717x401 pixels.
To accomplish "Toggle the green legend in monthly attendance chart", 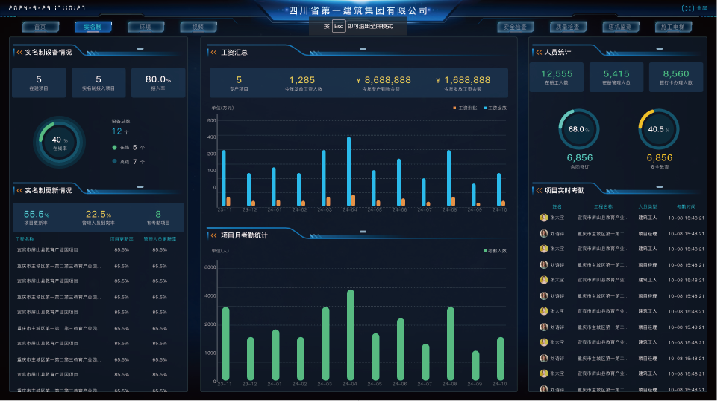I will pos(485,252).
